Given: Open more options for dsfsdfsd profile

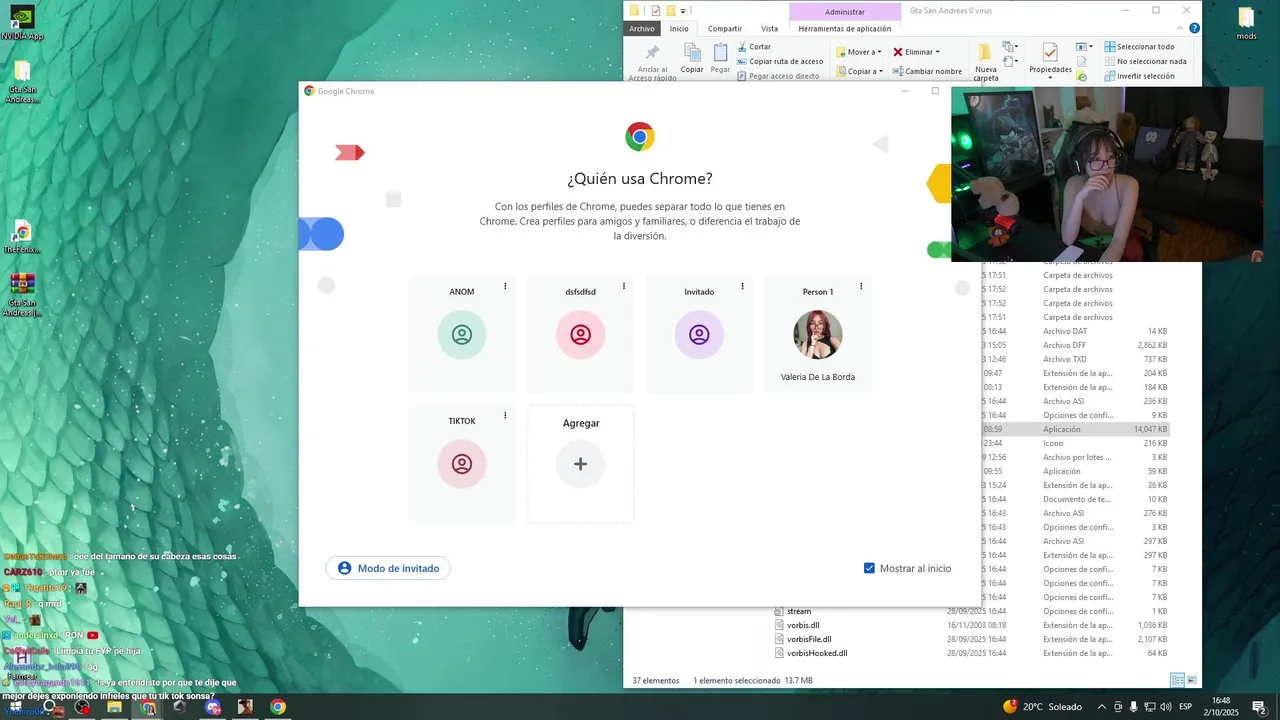Looking at the screenshot, I should click(x=624, y=287).
